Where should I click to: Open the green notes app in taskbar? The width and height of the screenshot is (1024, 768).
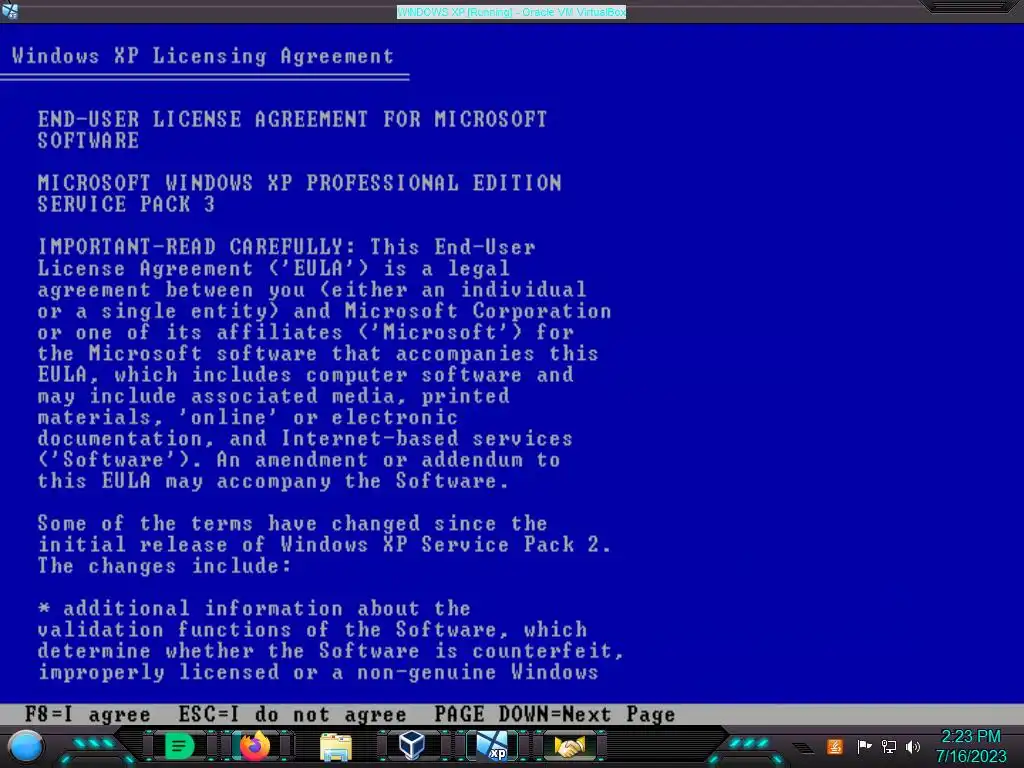pos(179,746)
